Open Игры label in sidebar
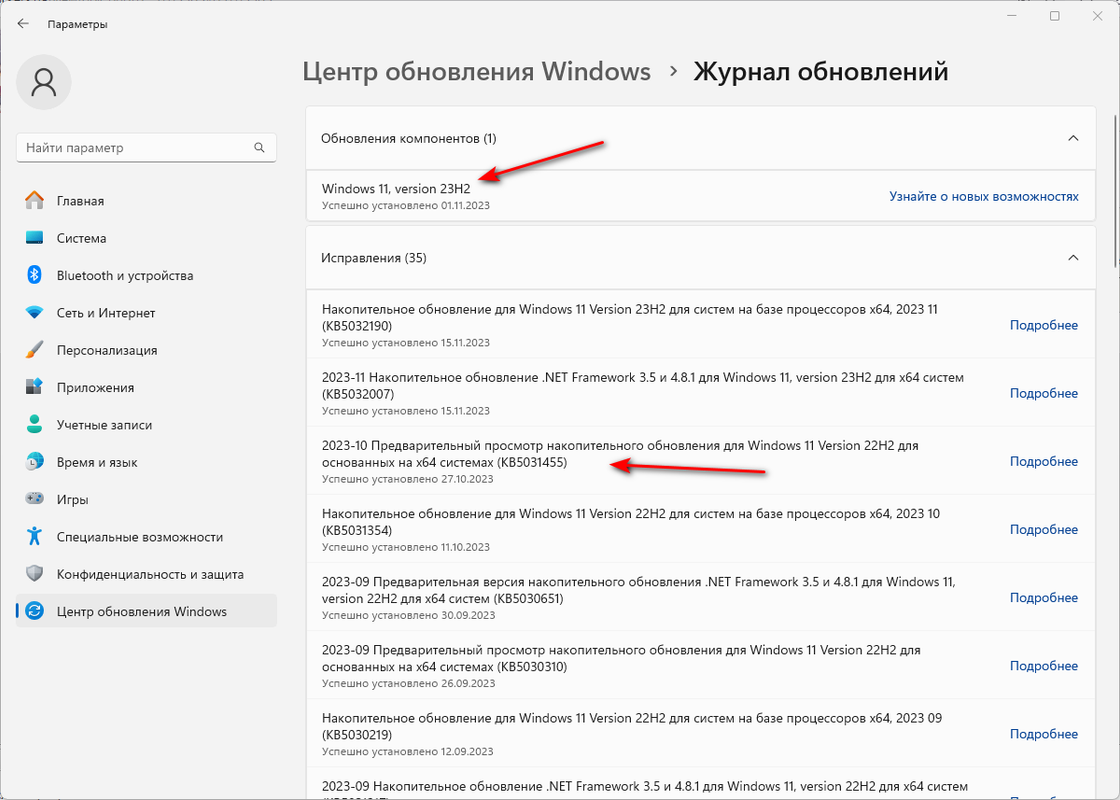 pyautogui.click(x=73, y=499)
